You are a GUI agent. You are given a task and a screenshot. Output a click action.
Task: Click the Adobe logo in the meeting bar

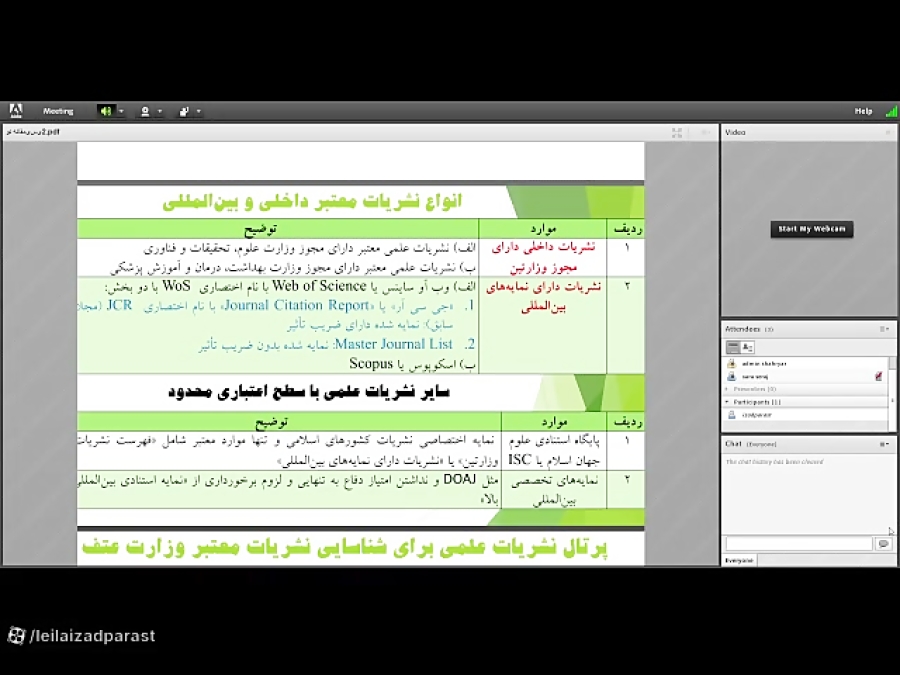point(15,110)
